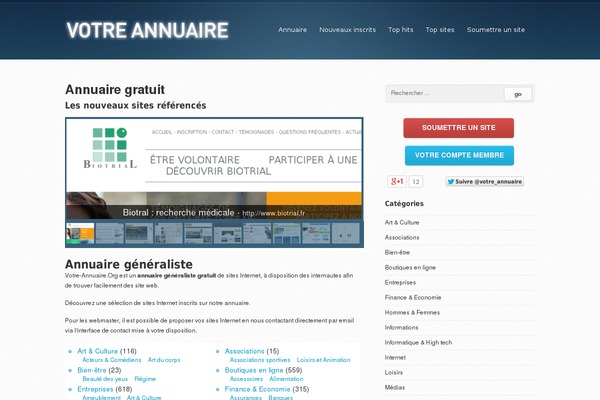Open Internet sidebar category
The height and width of the screenshot is (400, 600).
395,358
